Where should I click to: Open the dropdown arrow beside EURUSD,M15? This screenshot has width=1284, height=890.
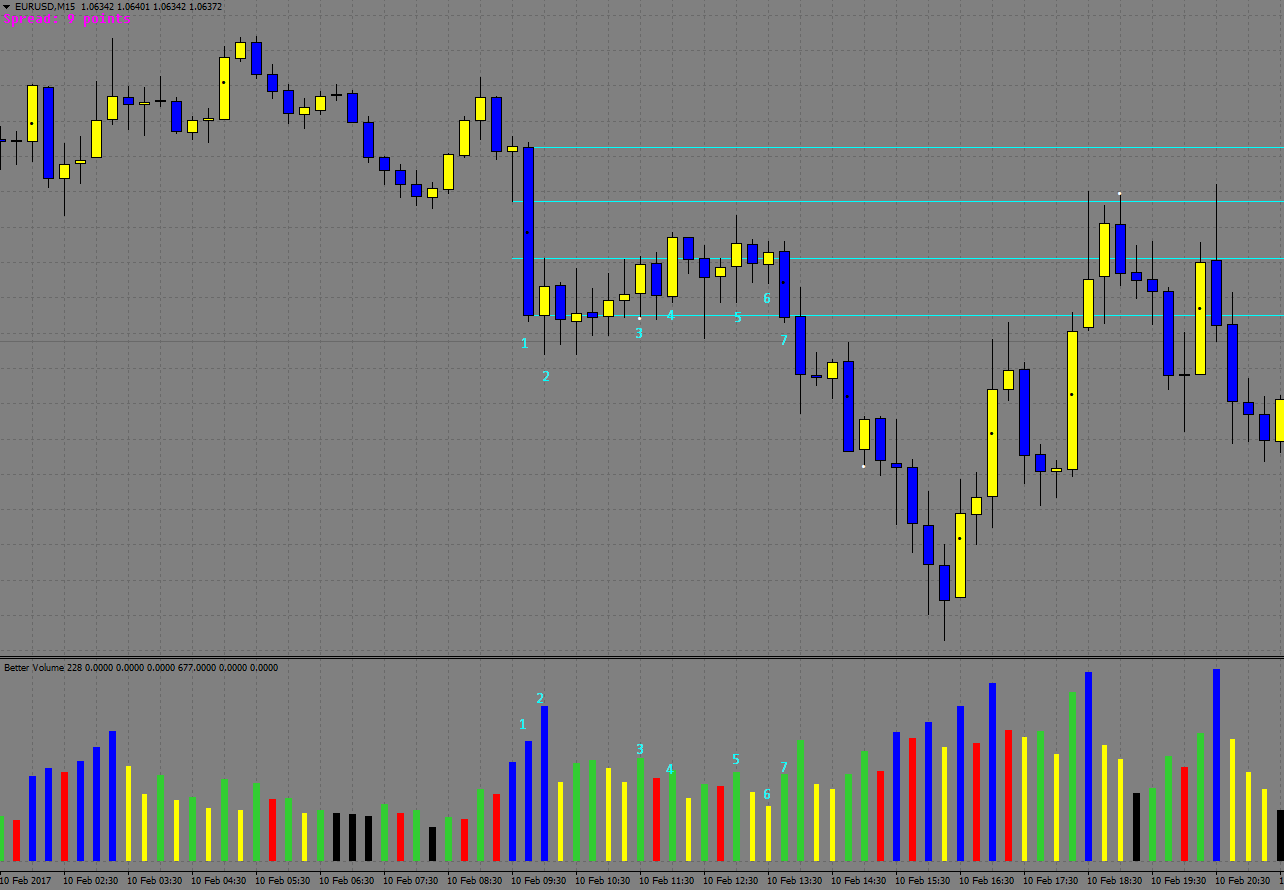coord(7,7)
